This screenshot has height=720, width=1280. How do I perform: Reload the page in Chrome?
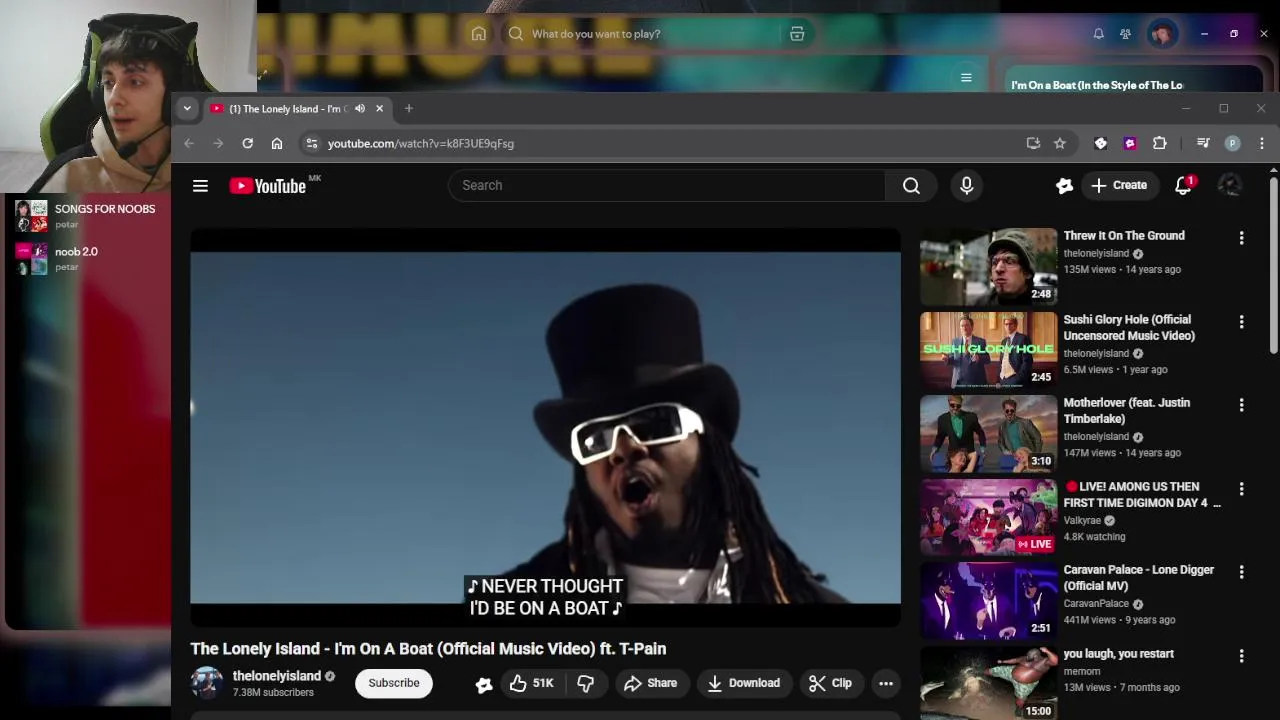[x=247, y=143]
